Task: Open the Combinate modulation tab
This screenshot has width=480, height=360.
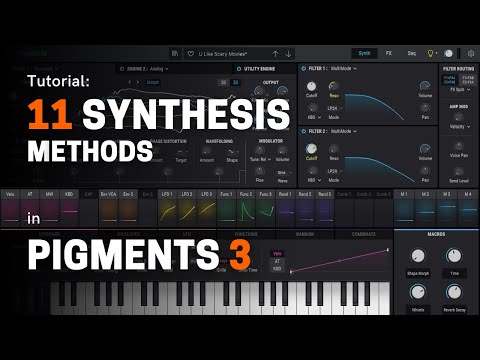Action: [364, 234]
